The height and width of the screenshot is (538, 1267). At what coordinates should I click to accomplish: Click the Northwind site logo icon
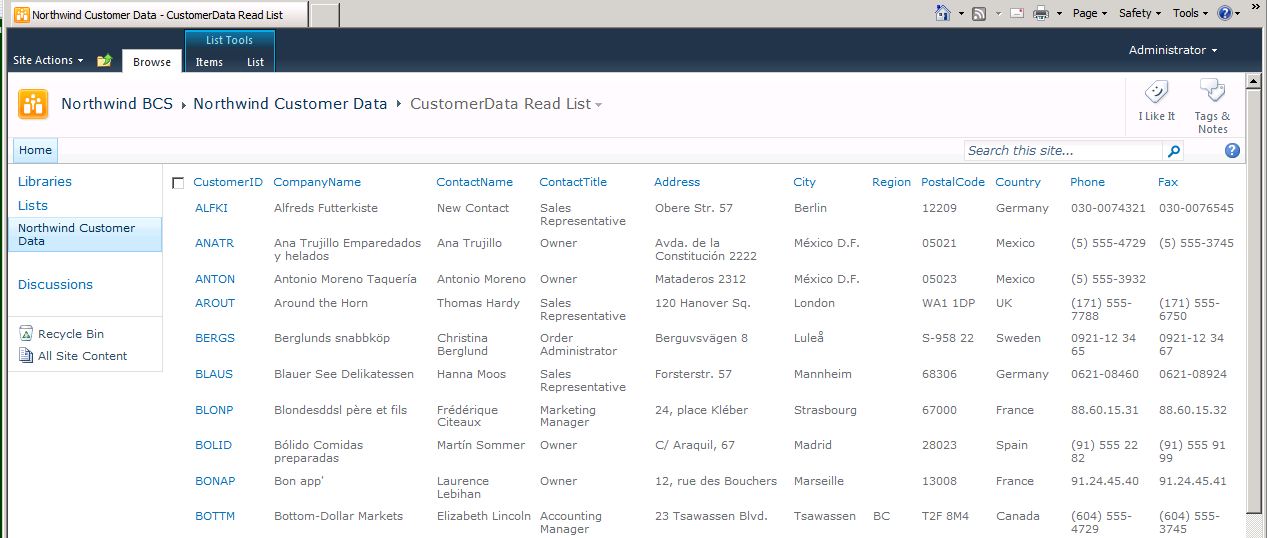(33, 104)
